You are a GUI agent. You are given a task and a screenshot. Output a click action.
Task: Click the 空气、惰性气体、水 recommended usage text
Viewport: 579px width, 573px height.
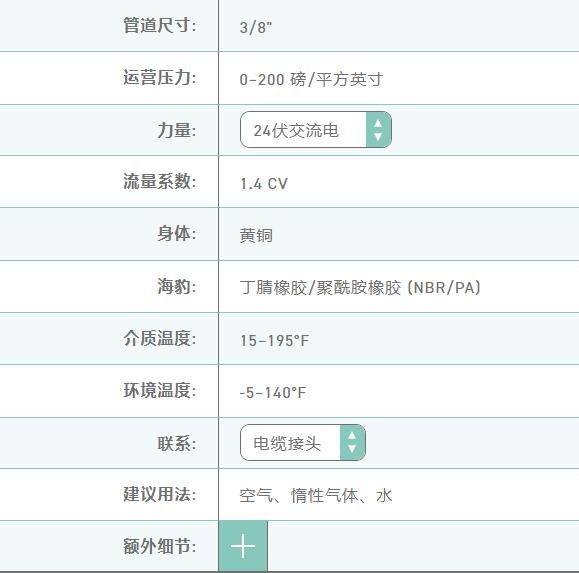pyautogui.click(x=316, y=495)
